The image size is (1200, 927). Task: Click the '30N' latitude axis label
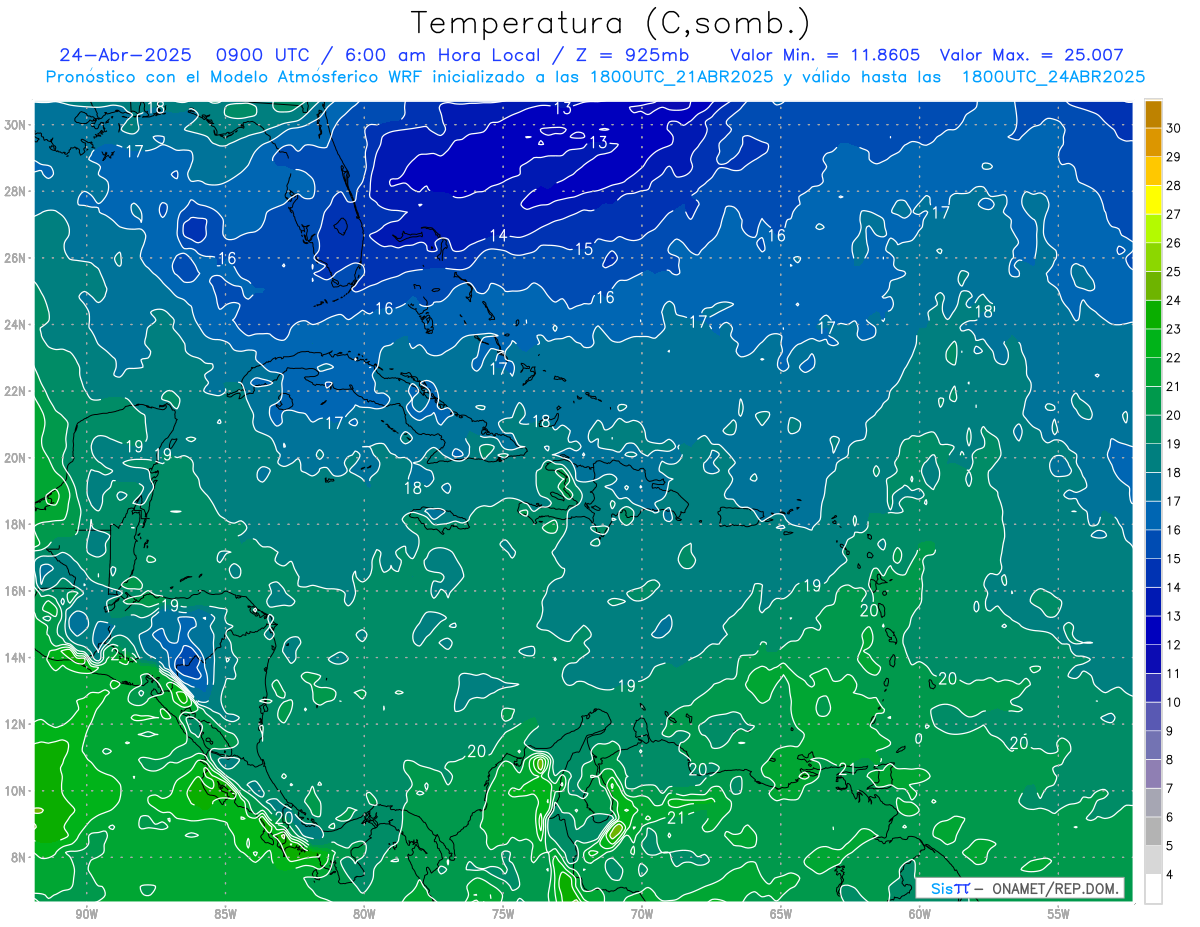click(16, 125)
